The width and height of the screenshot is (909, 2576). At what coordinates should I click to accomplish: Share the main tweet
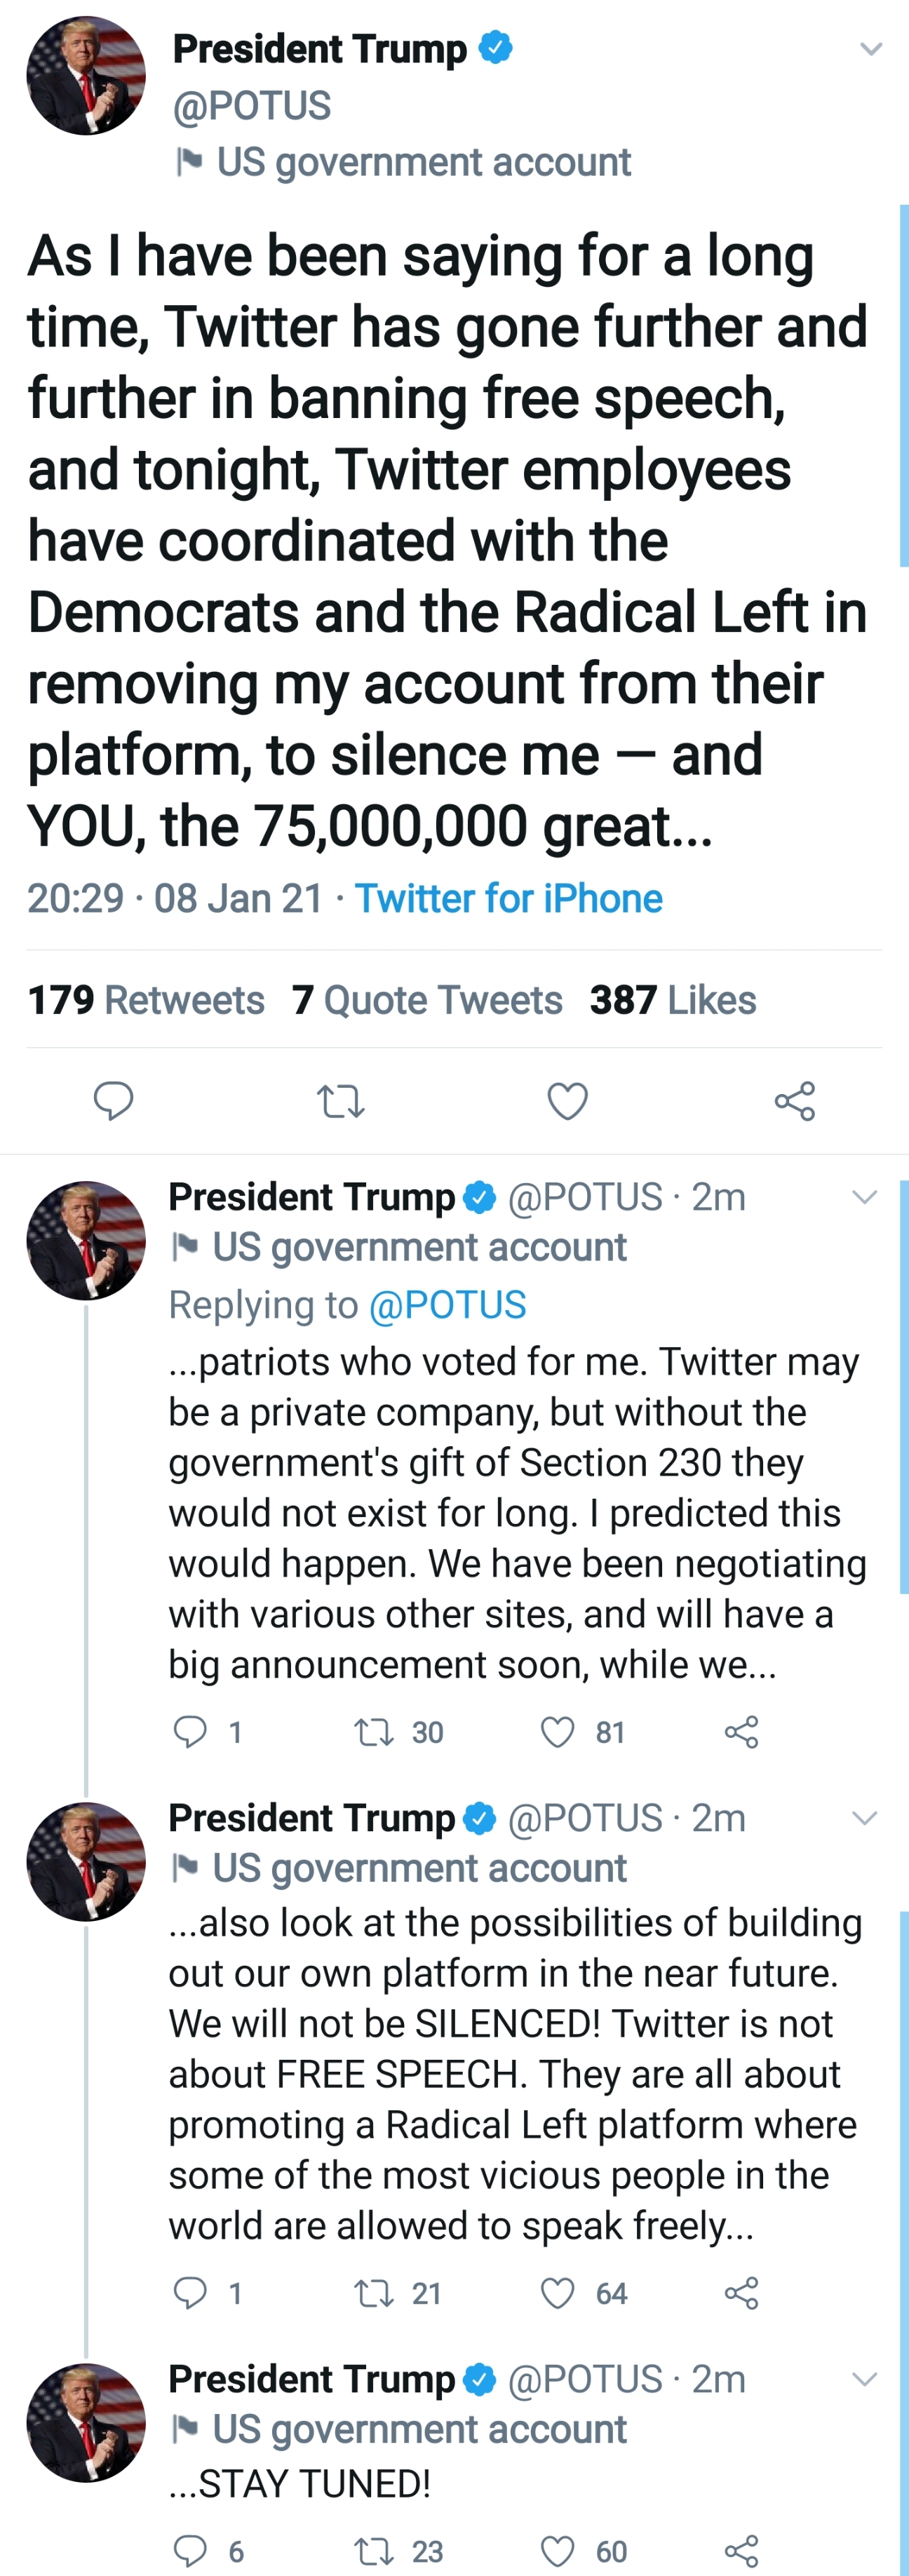[x=795, y=1101]
